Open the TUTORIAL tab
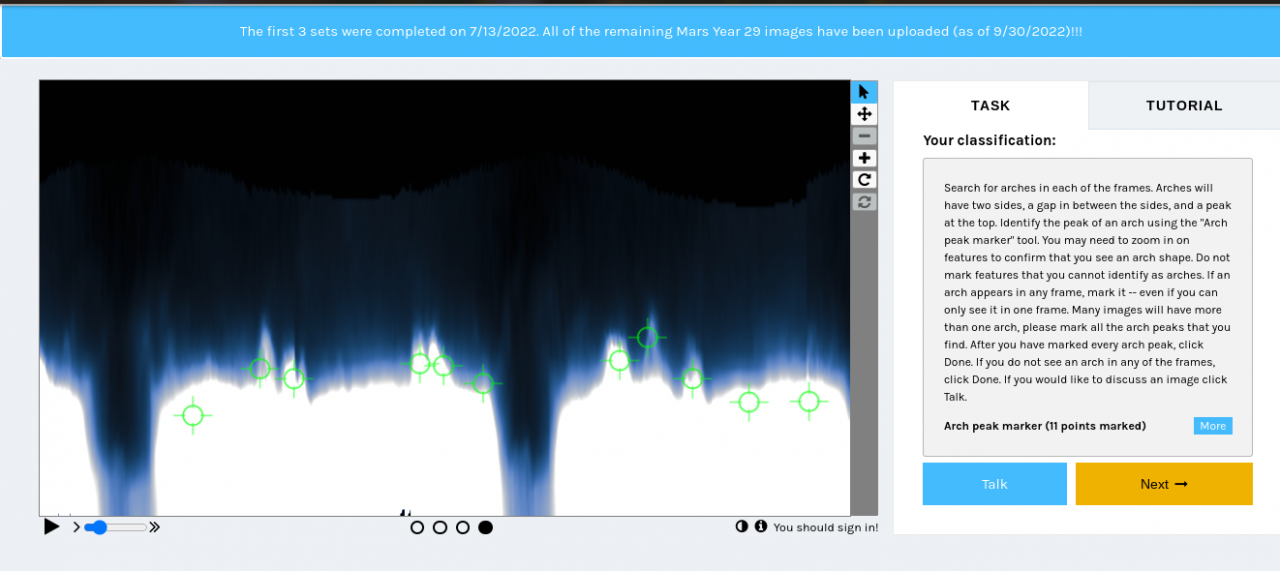Screen dimensions: 1280x571 click(x=1184, y=105)
